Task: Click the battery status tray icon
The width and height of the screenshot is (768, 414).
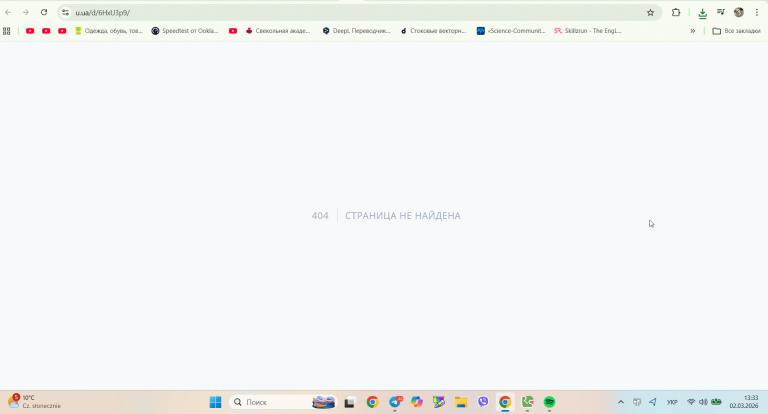Action: click(716, 402)
